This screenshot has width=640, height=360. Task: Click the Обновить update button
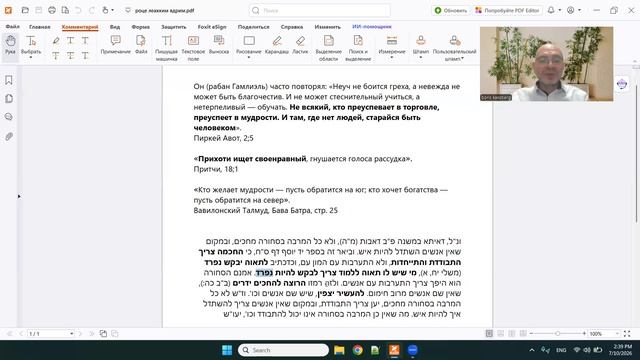[451, 10]
